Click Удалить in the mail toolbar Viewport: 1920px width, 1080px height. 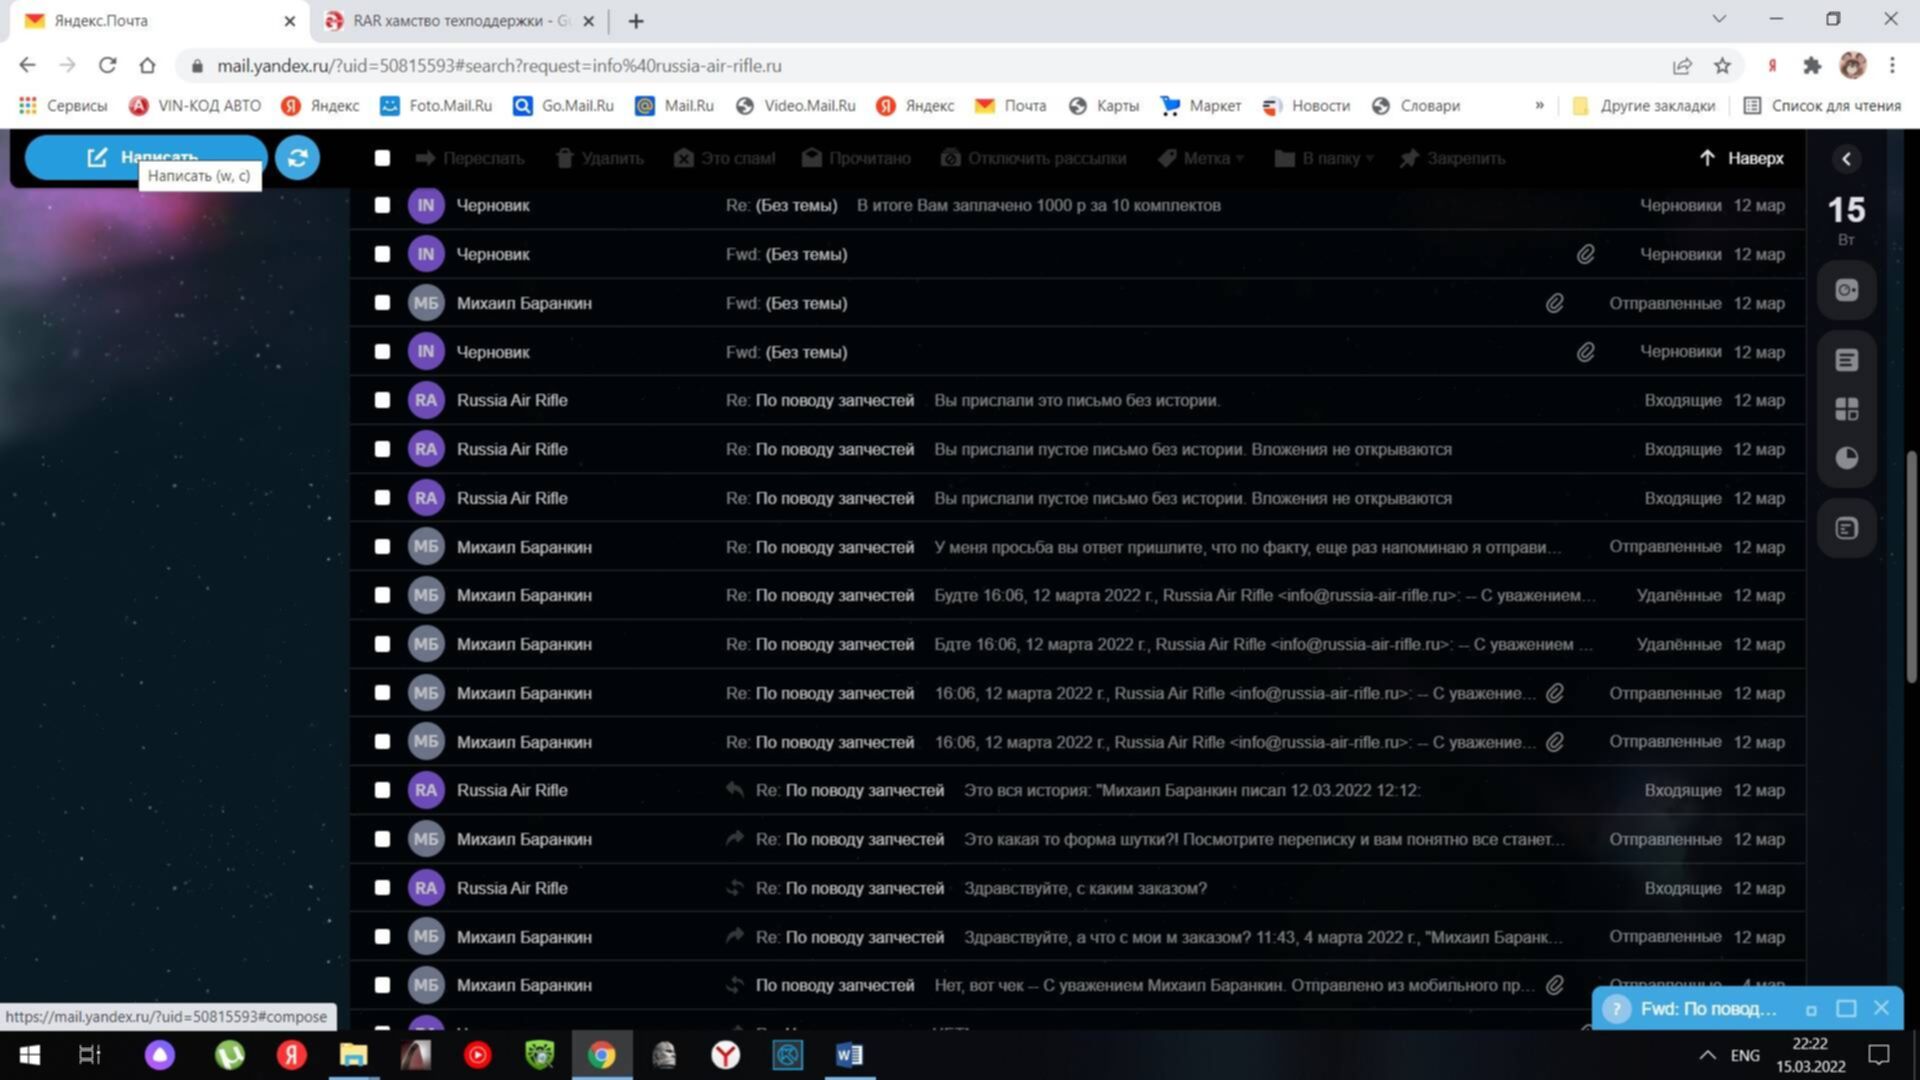pyautogui.click(x=599, y=158)
